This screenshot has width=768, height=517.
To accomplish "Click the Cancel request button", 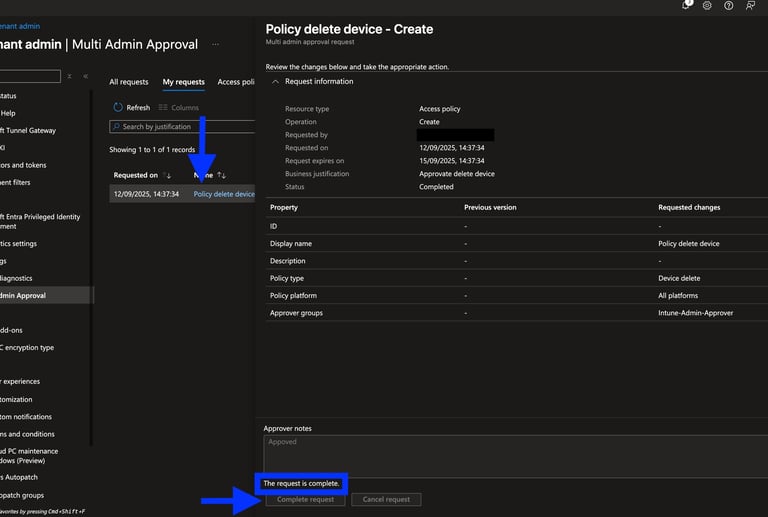I will click(387, 499).
